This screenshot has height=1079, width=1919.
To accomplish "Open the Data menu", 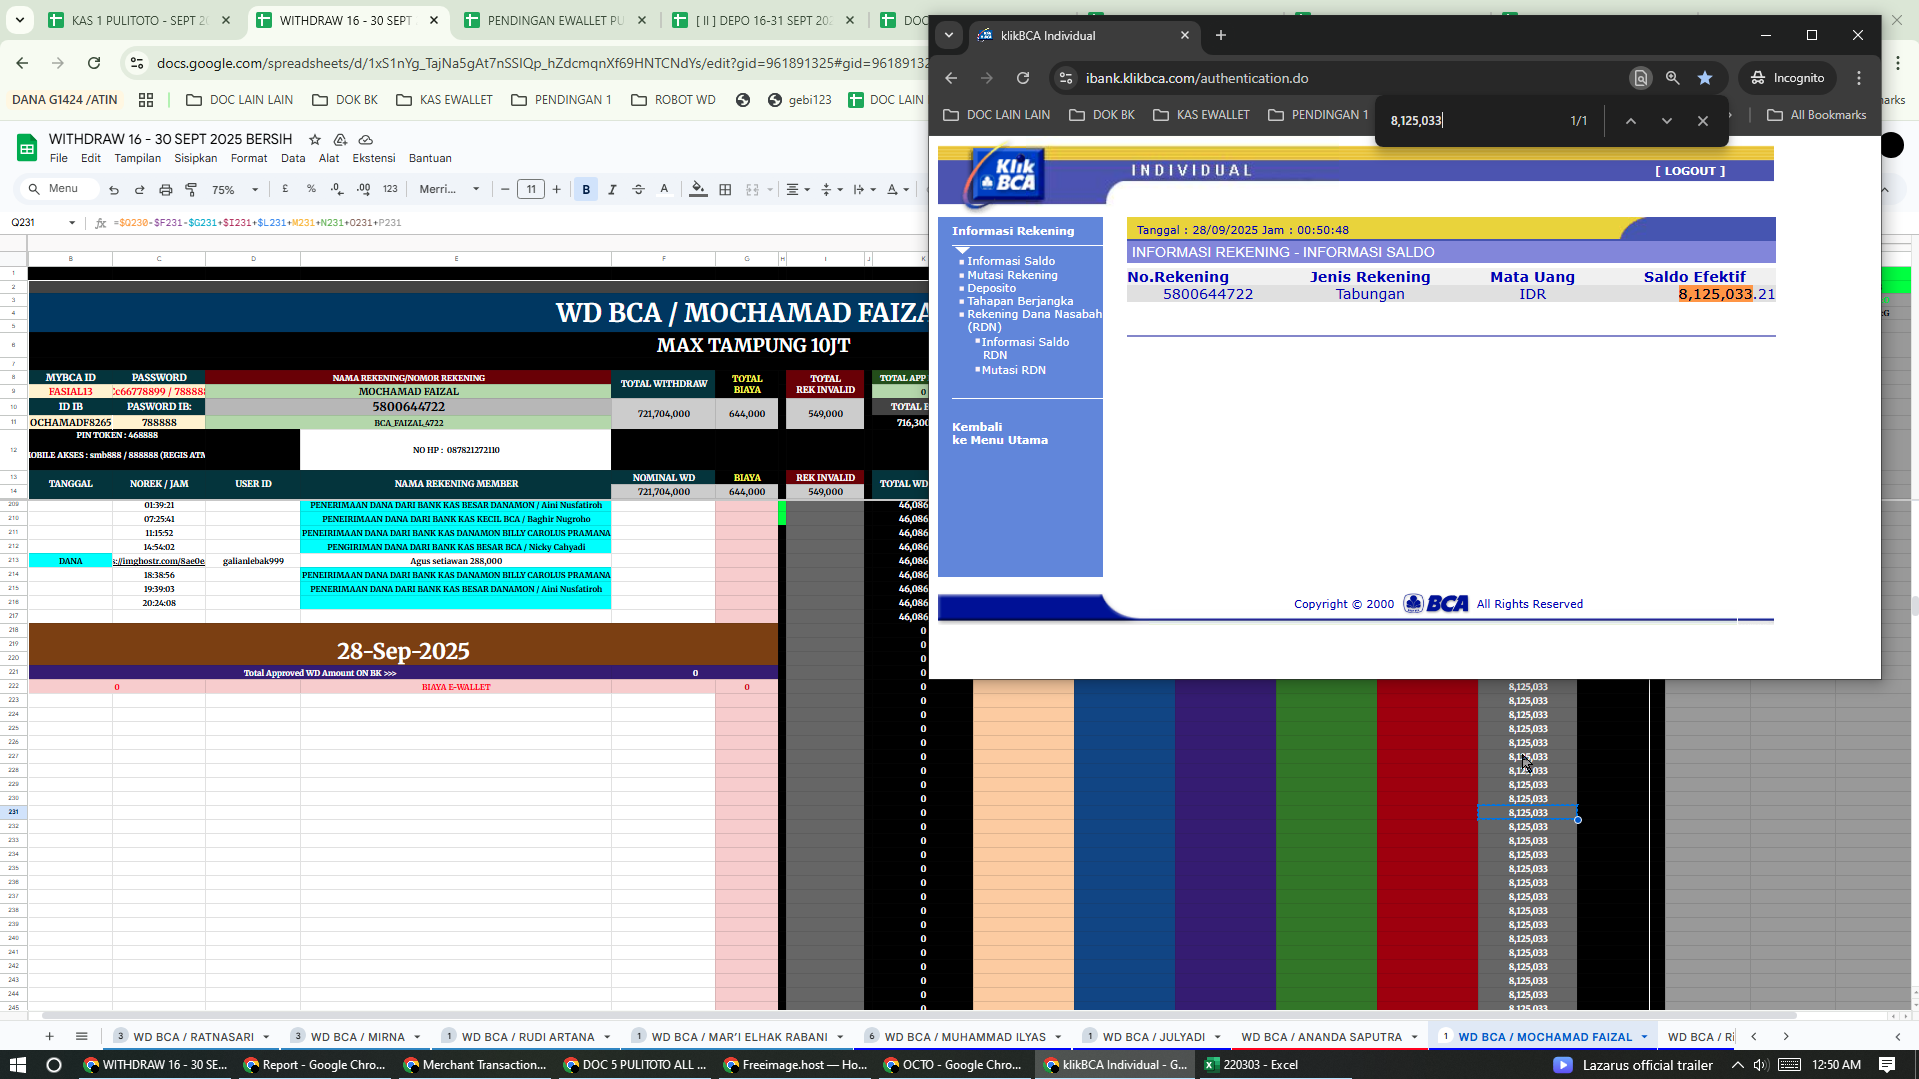I will pos(293,158).
